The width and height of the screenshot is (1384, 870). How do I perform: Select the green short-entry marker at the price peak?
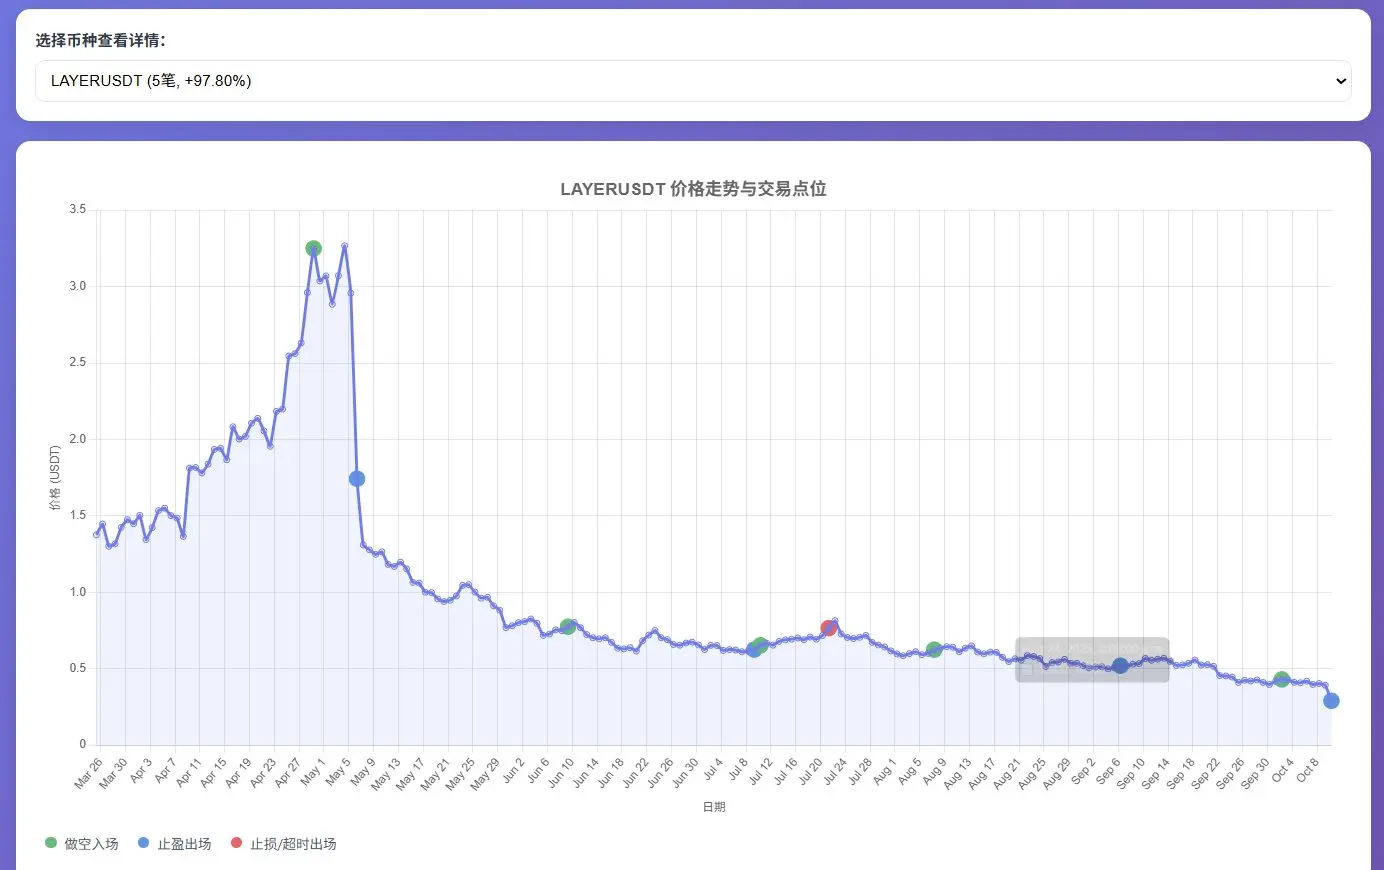coord(313,248)
